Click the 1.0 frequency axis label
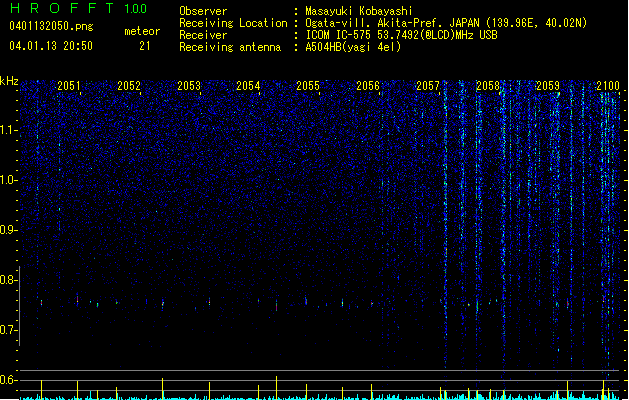The image size is (629, 400). (x=8, y=180)
